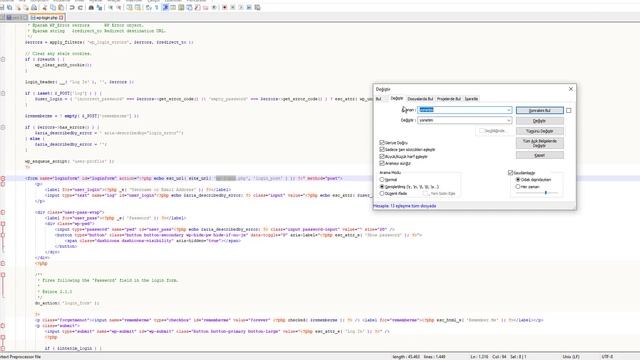Click the Zoom In toolbar icon
The image size is (640, 360).
110,7
